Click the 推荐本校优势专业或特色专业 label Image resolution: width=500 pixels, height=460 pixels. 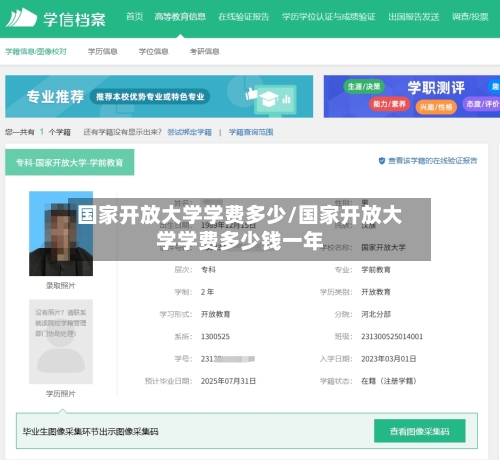click(x=150, y=97)
